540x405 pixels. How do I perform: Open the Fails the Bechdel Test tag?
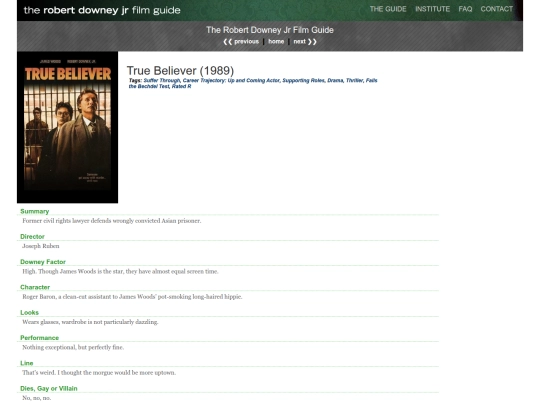(253, 83)
